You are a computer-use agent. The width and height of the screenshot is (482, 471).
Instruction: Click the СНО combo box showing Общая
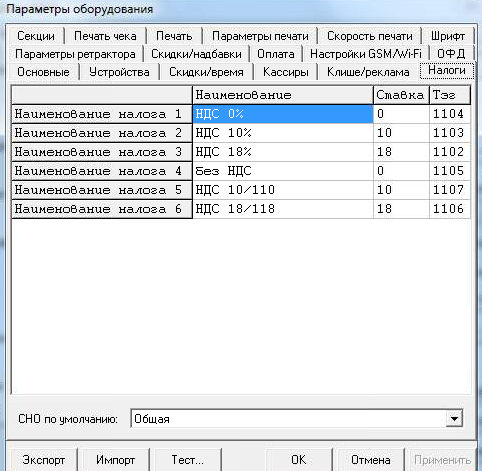click(296, 419)
